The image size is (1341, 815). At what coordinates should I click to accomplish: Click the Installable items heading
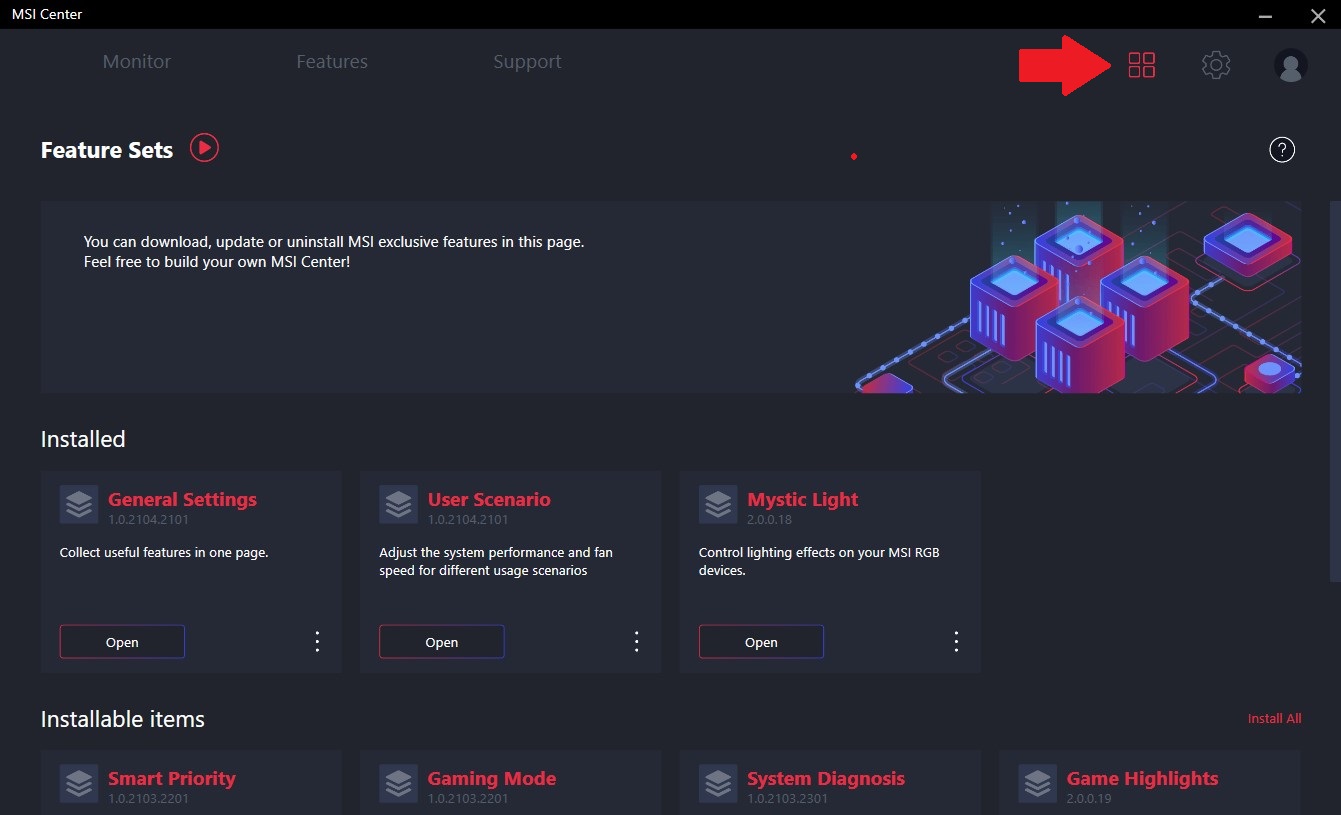(x=123, y=720)
